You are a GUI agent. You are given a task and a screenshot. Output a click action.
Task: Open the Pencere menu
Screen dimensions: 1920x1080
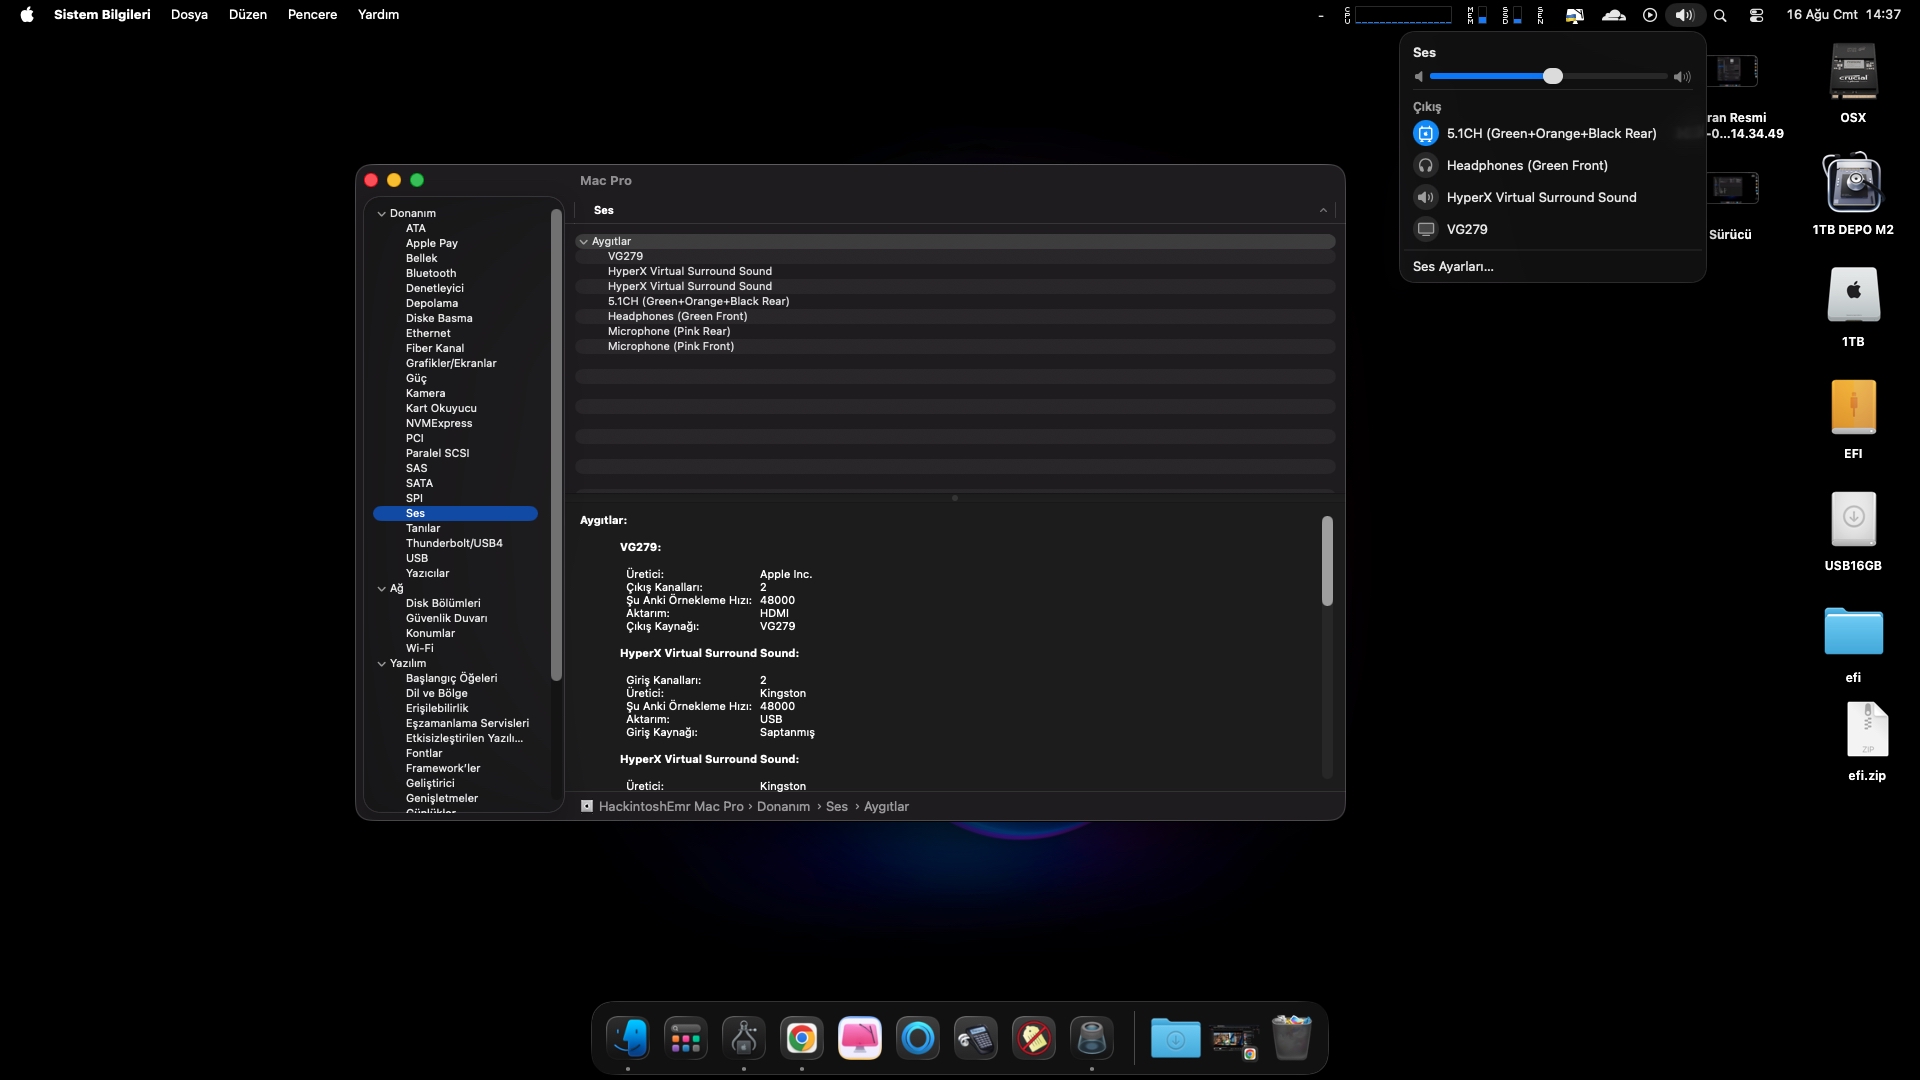(312, 15)
